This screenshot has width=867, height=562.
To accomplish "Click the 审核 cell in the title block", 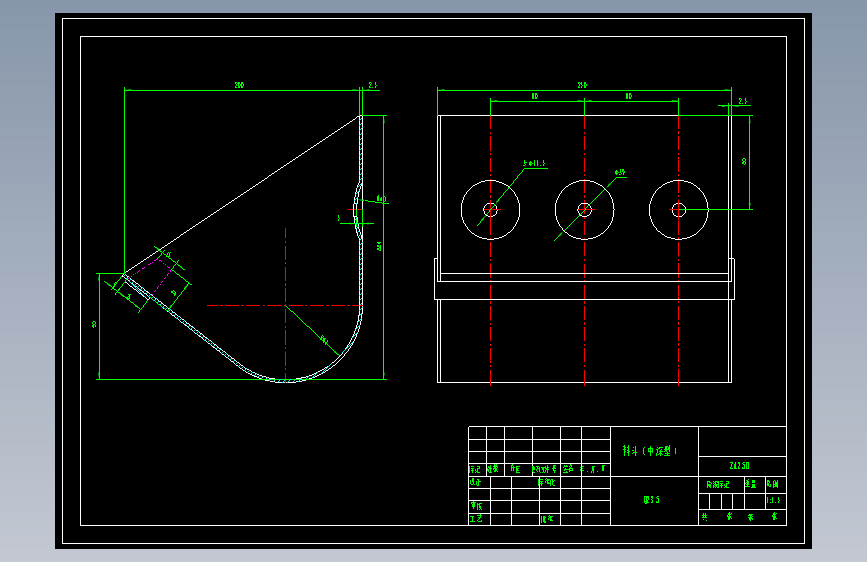I will coord(477,506).
